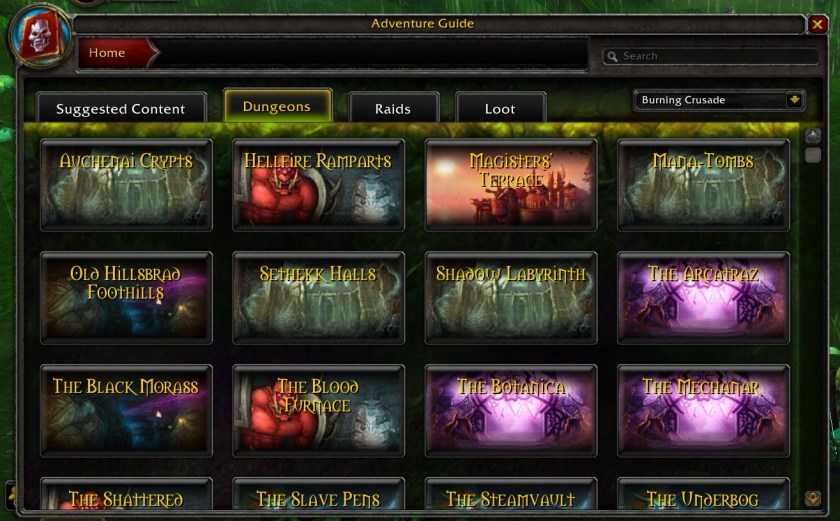The height and width of the screenshot is (521, 840).
Task: Open The Black Morass dungeon entry
Action: point(126,411)
